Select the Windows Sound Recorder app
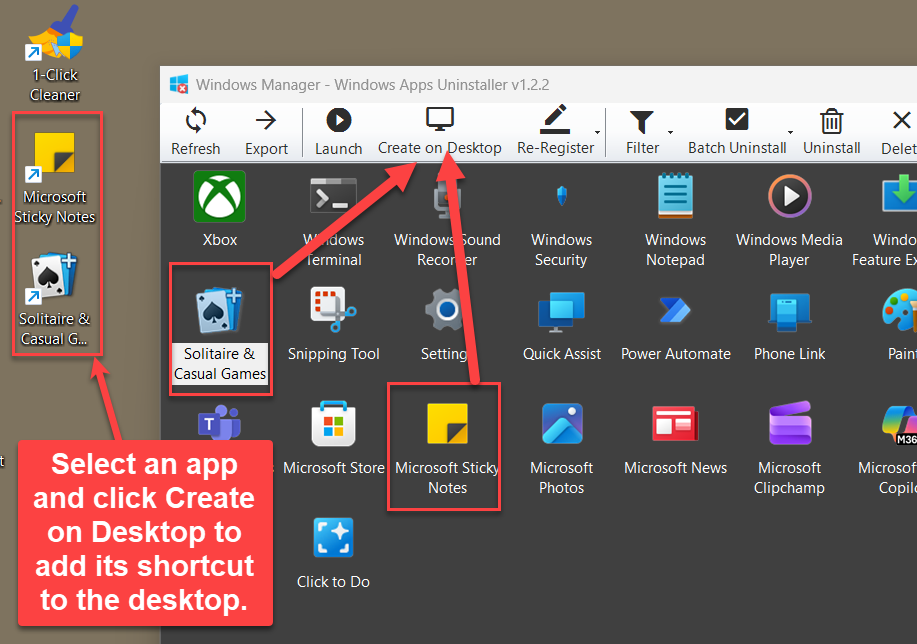The width and height of the screenshot is (917, 644). [x=447, y=219]
